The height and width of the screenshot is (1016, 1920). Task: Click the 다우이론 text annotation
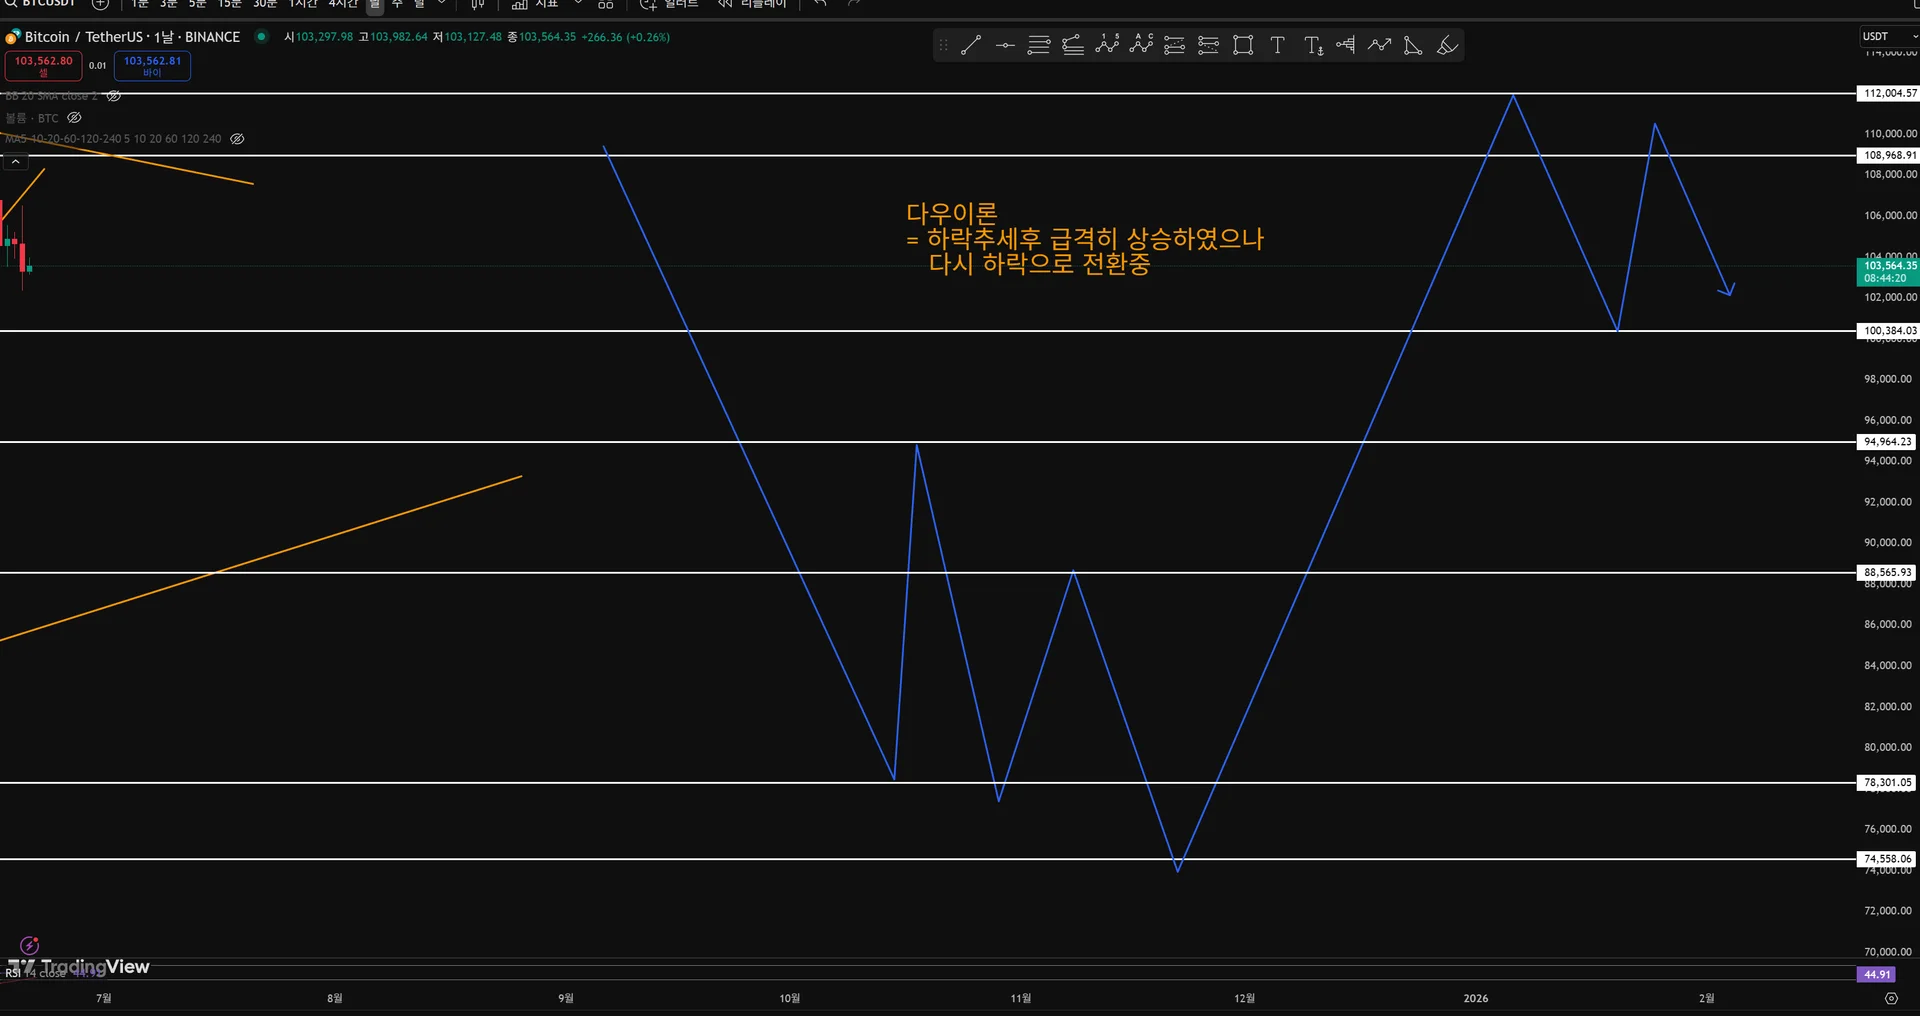[1085, 239]
